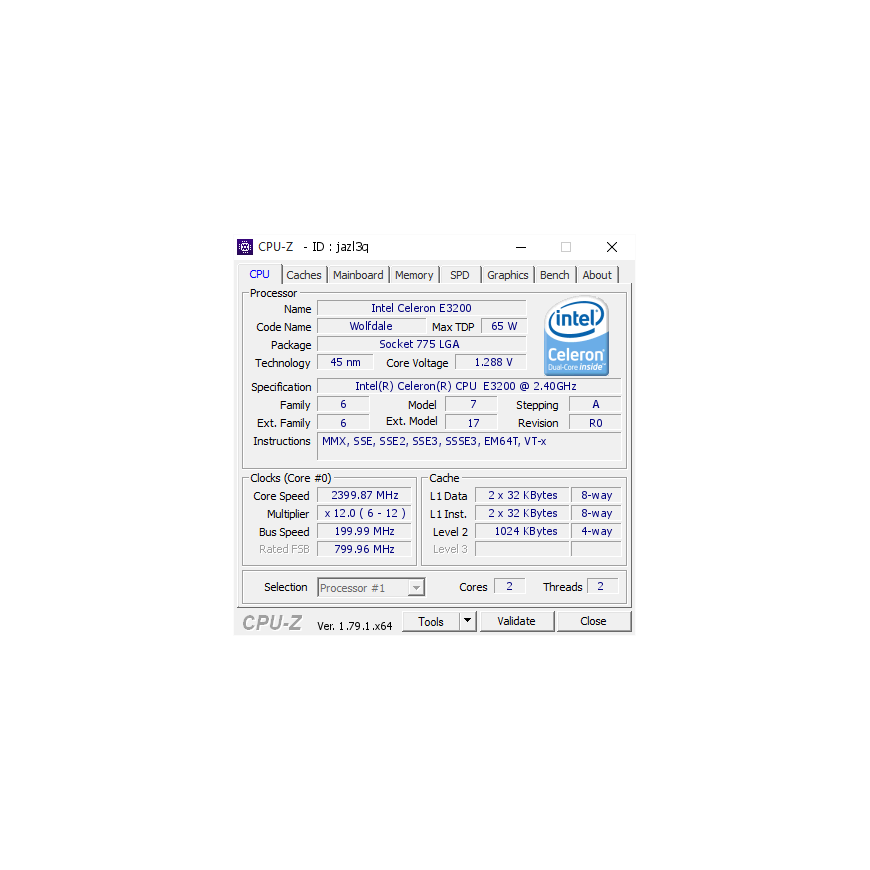Click the Stepping value 'A'
The height and width of the screenshot is (870, 870).
pos(595,404)
